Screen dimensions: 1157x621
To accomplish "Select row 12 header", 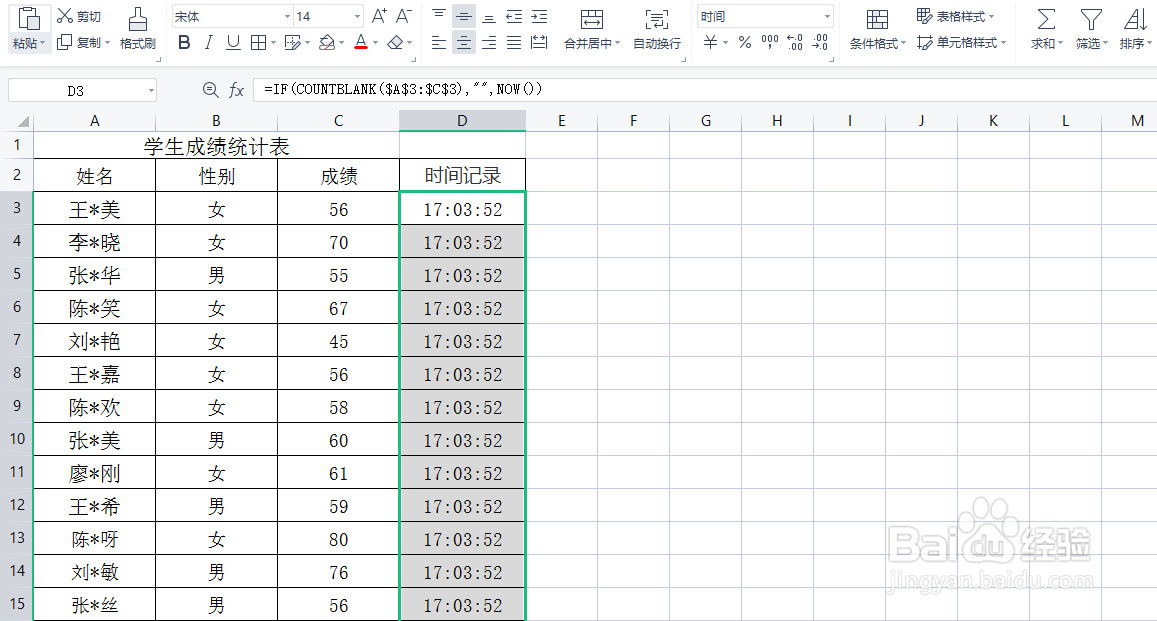I will point(16,505).
